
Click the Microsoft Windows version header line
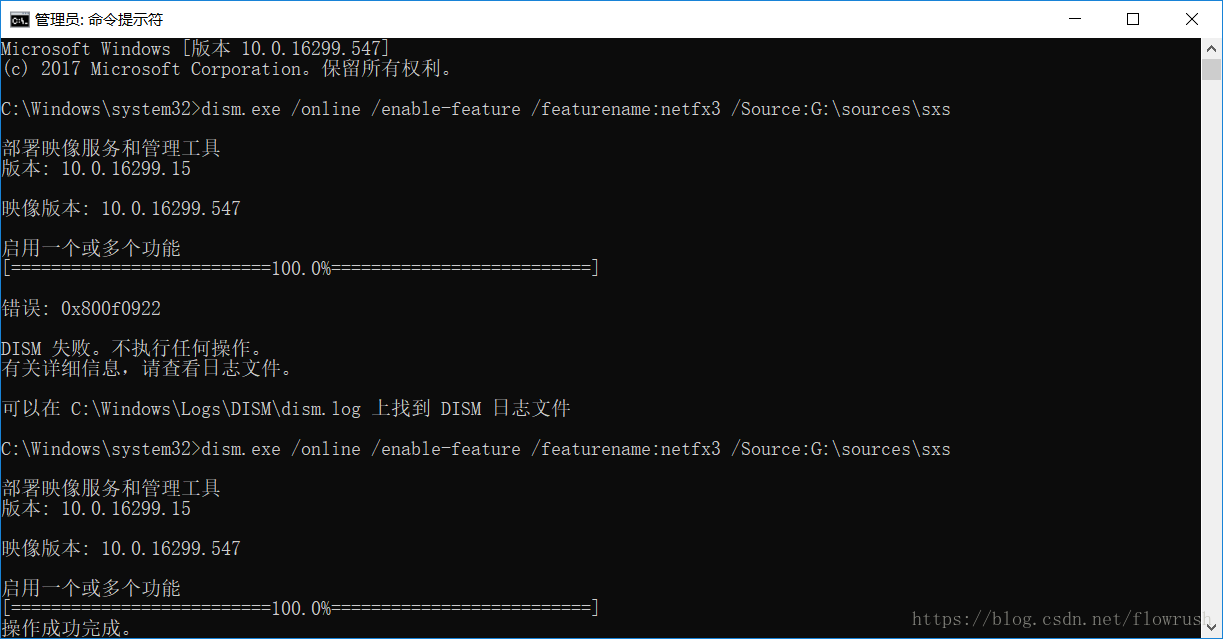[x=196, y=48]
